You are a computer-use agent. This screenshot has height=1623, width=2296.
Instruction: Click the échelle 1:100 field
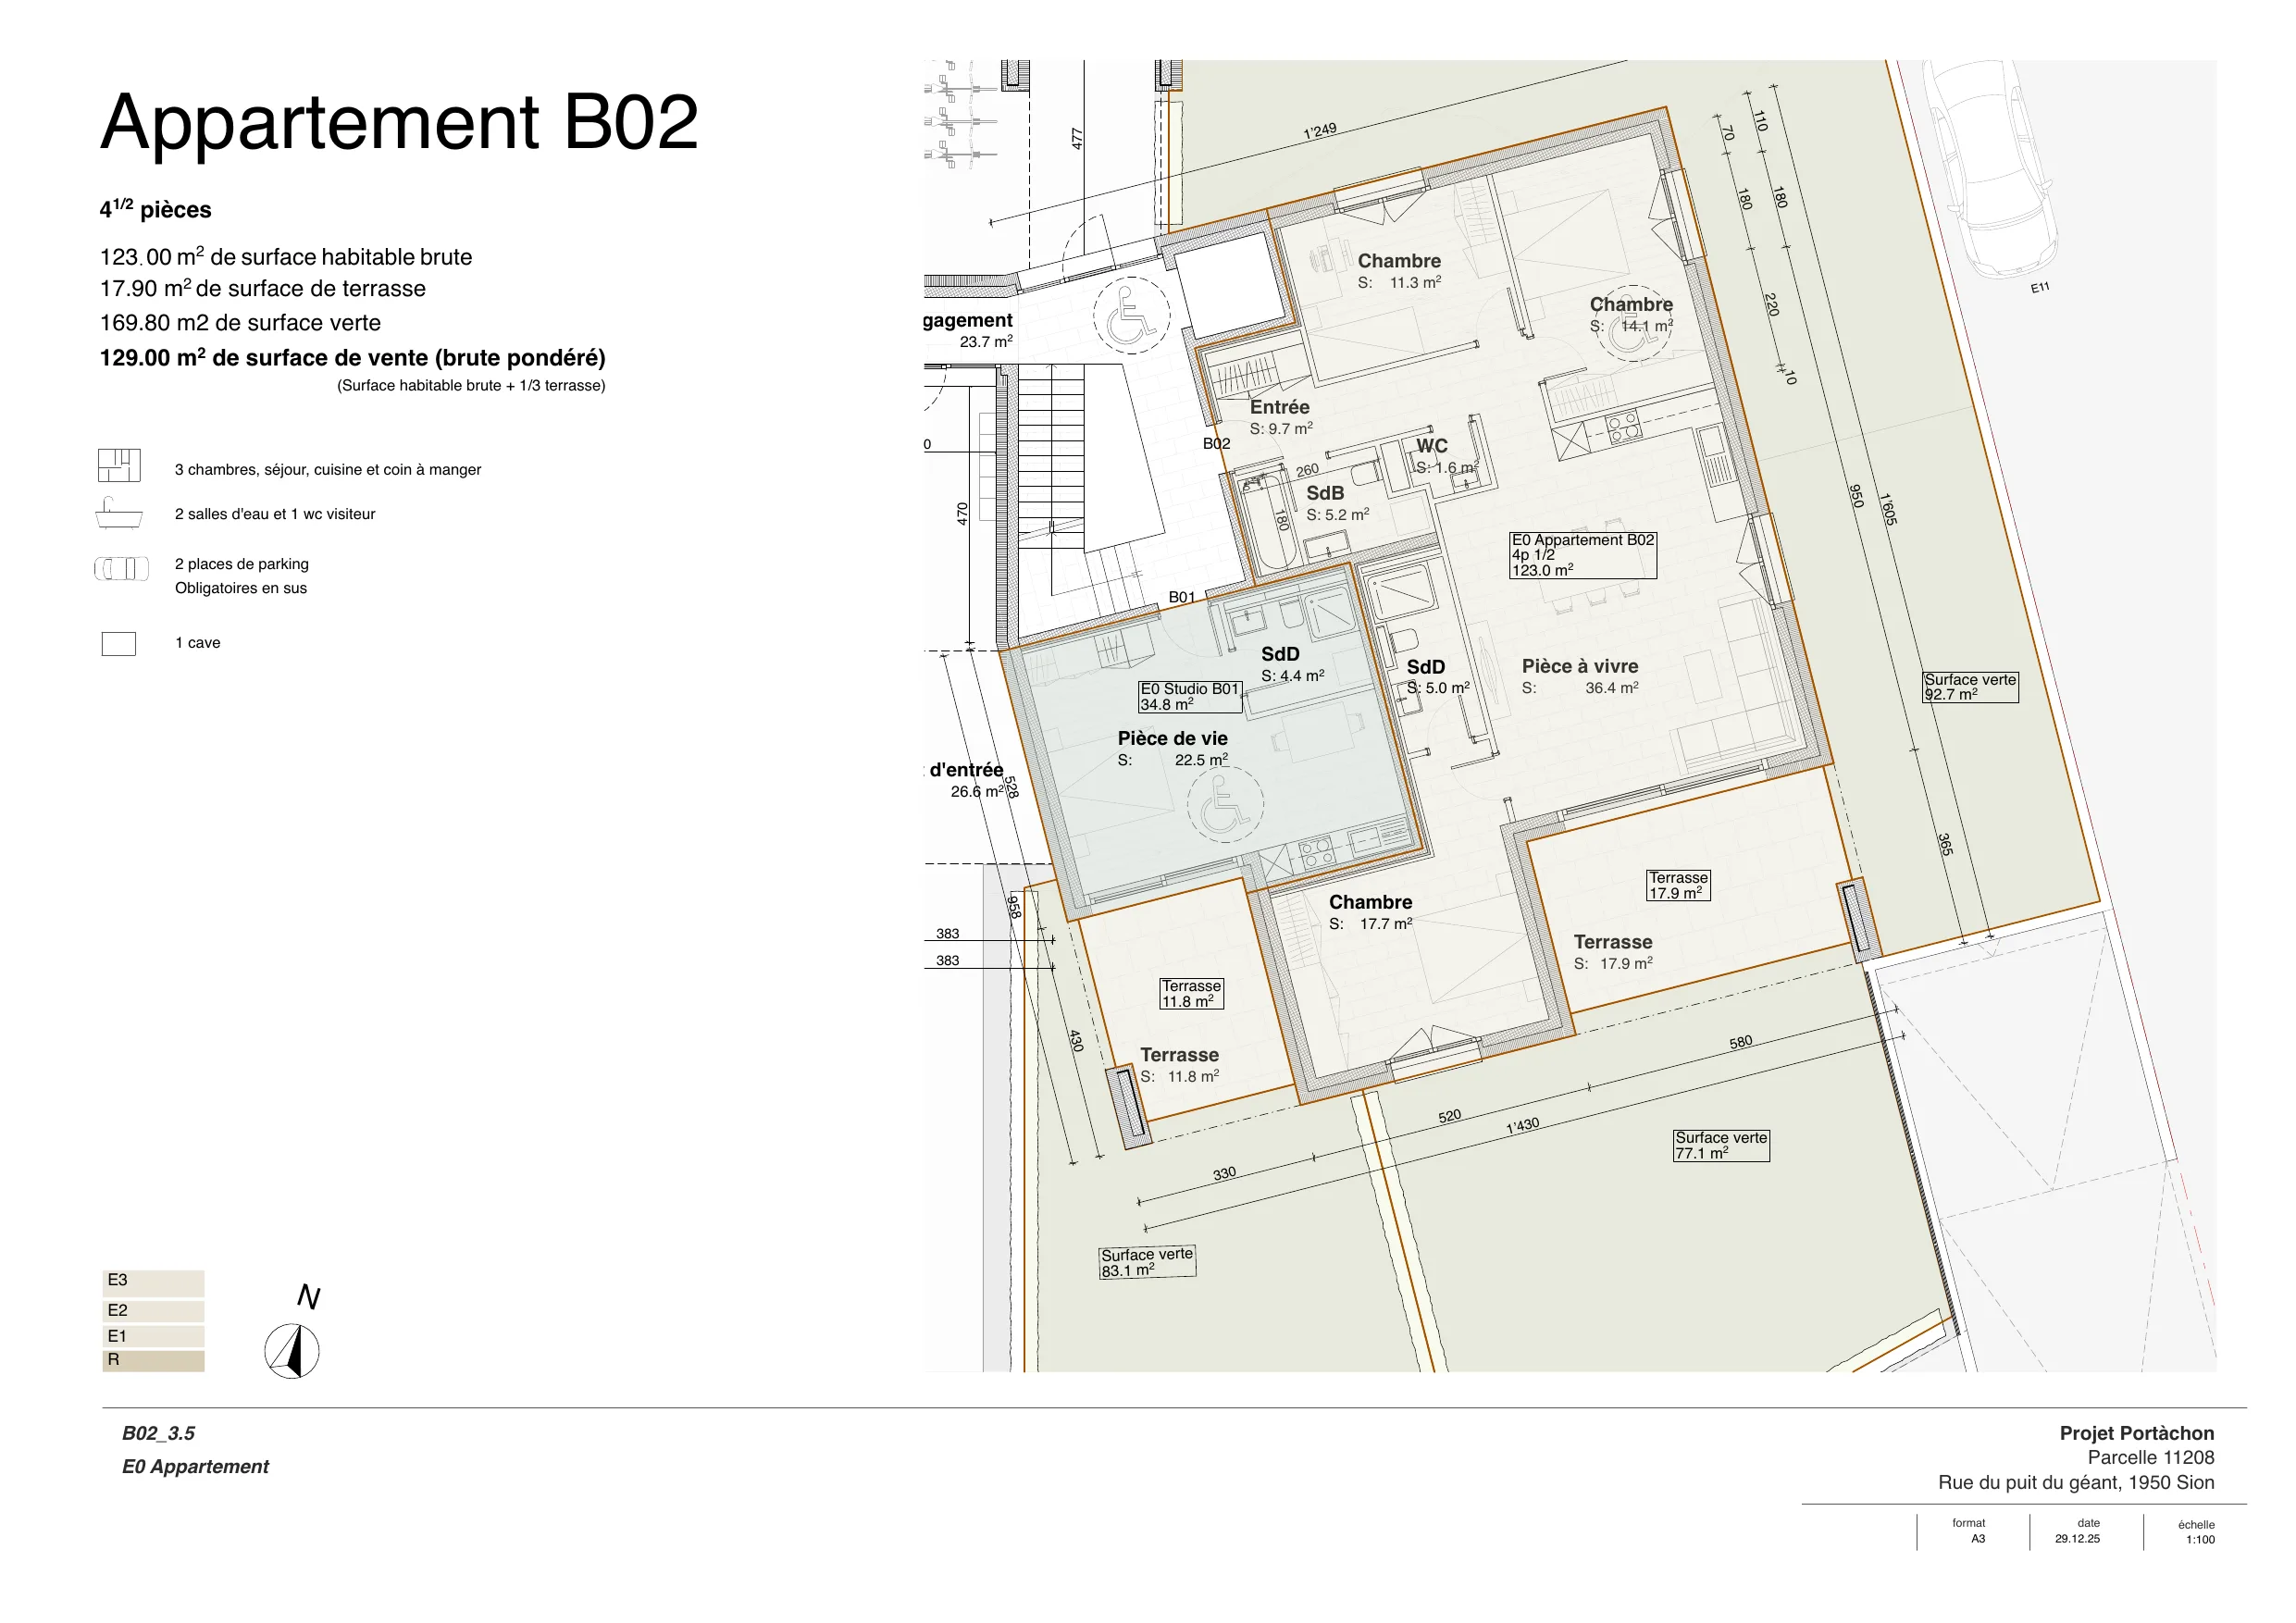tap(2196, 1532)
